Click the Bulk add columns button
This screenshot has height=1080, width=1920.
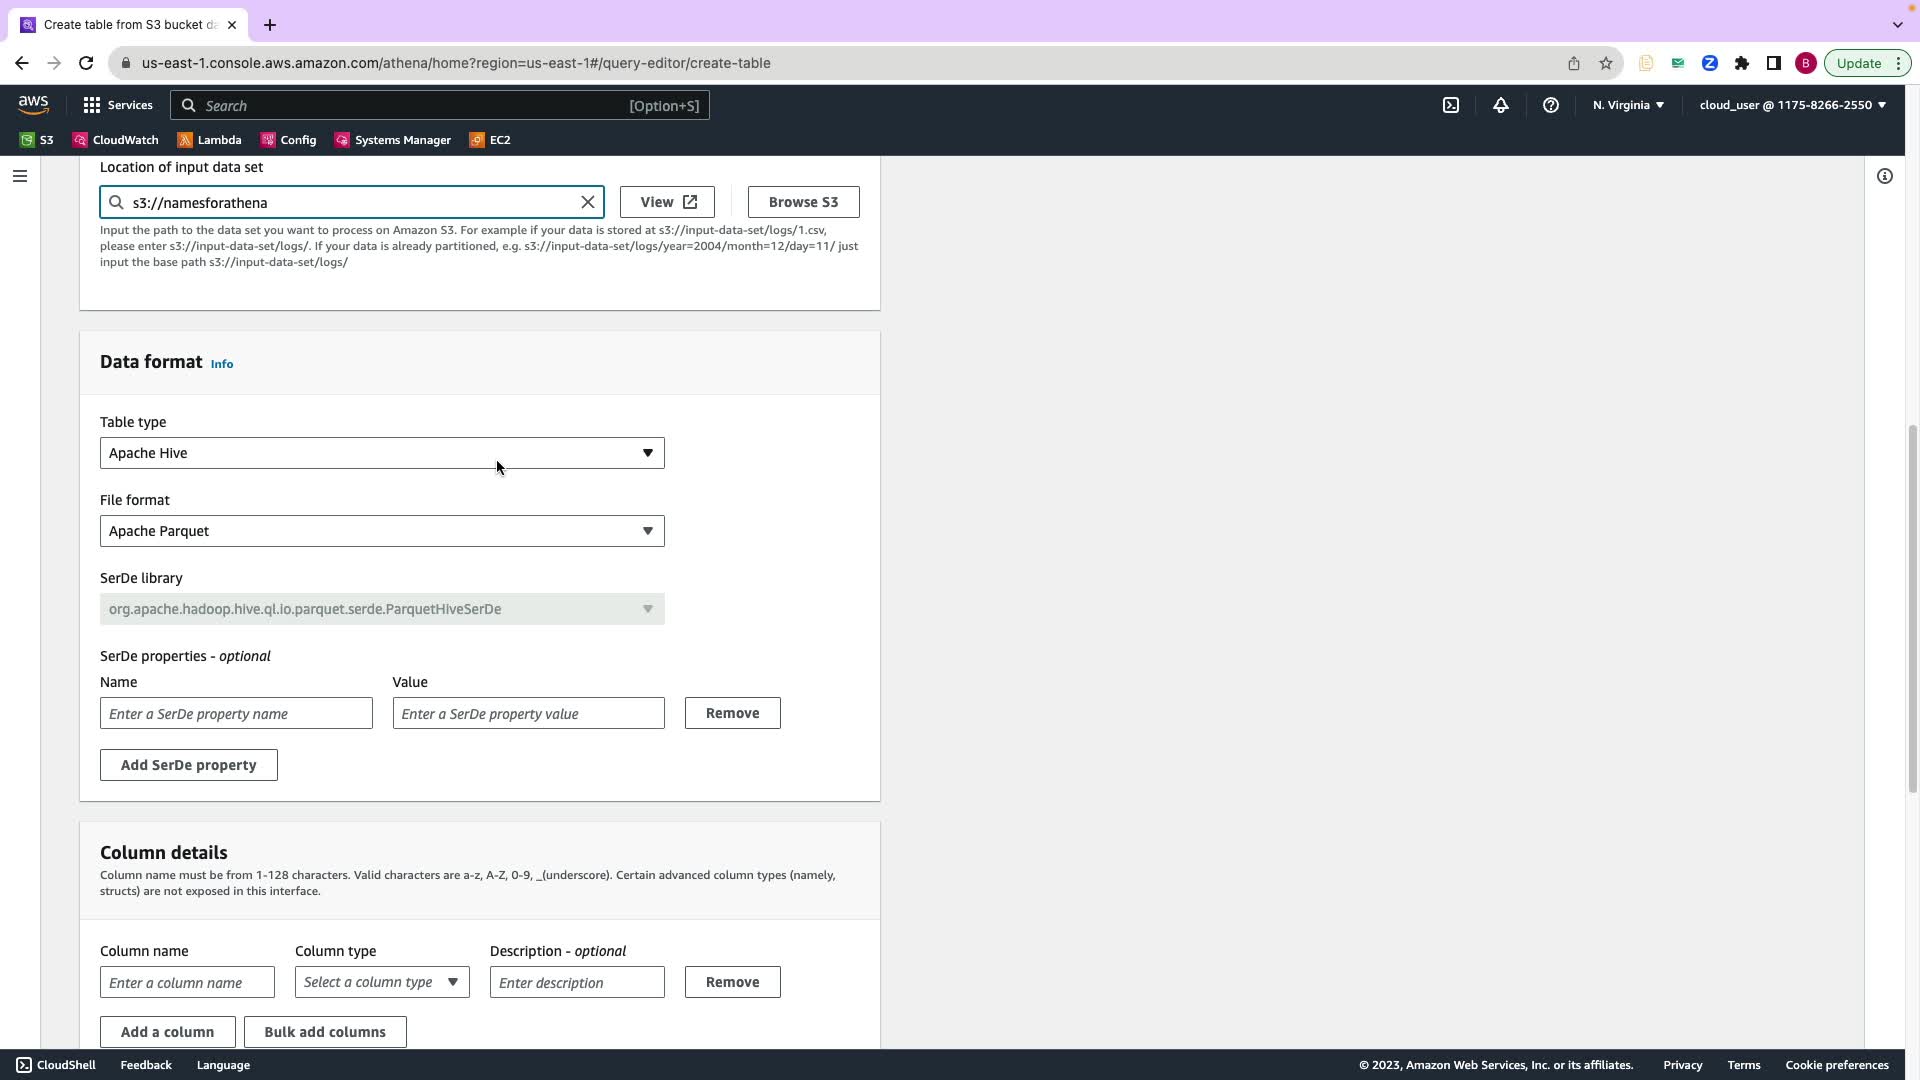(324, 1032)
